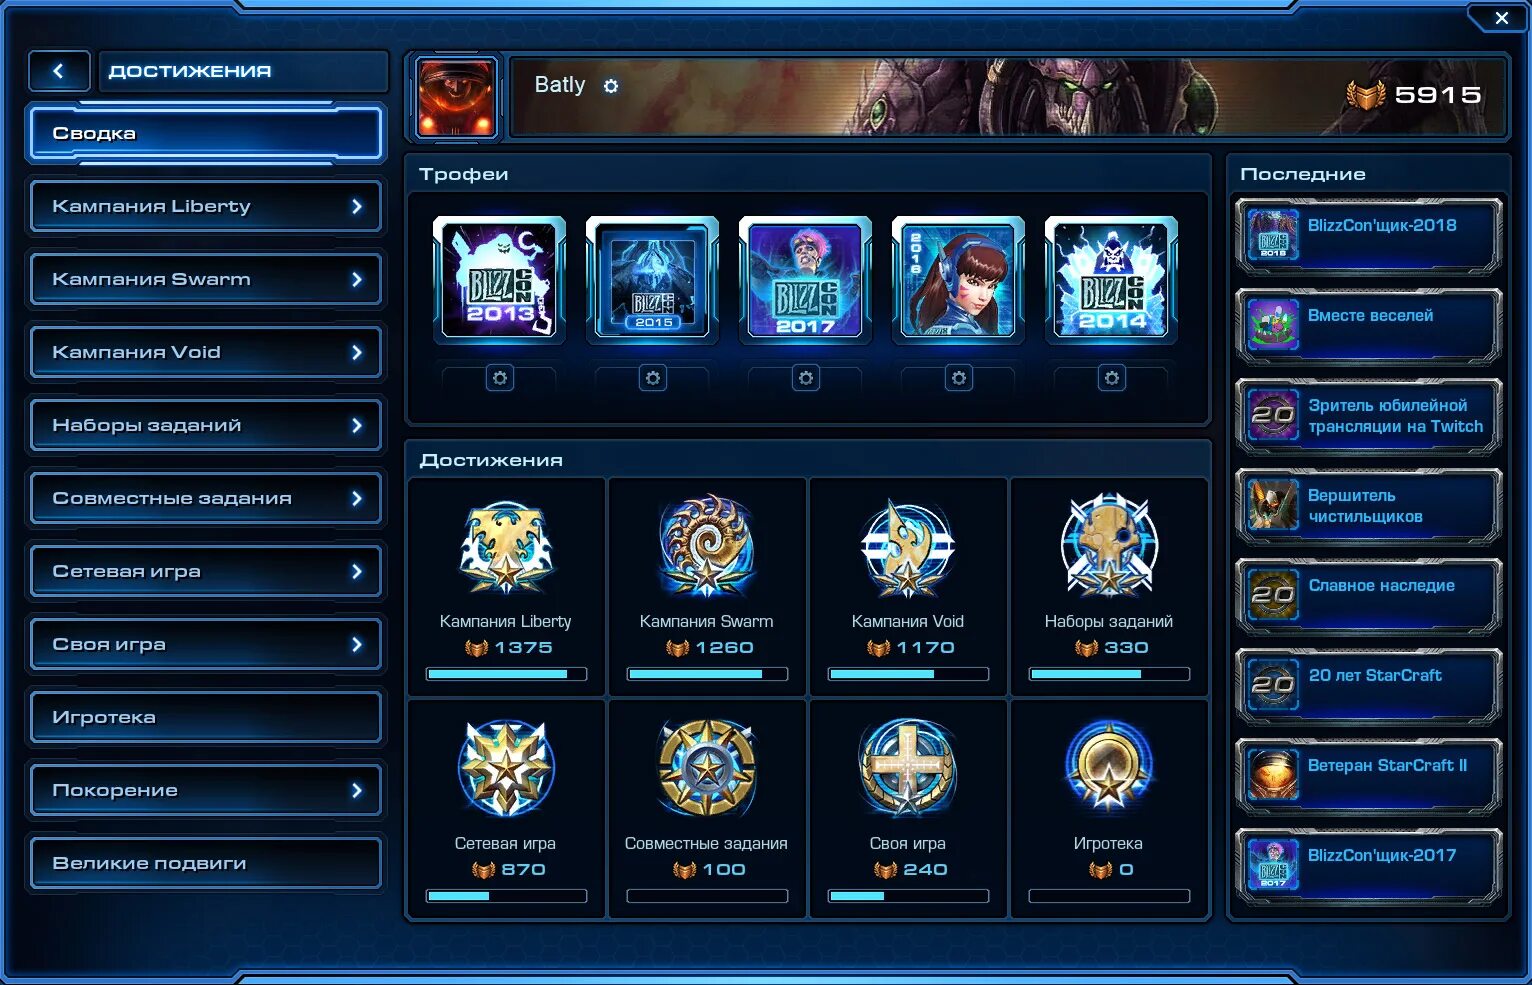
Task: Click the D.Va 2018 trophy image
Action: point(958,279)
